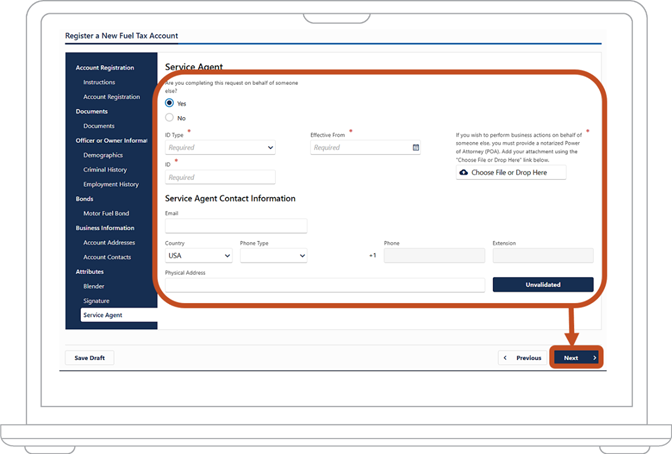The image size is (672, 454).
Task: Click the Save Draft button
Action: pos(90,358)
